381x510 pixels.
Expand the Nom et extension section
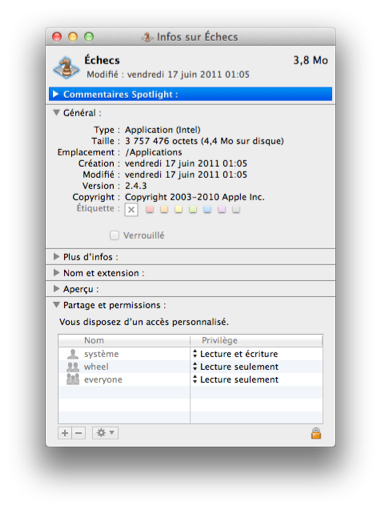click(x=56, y=273)
